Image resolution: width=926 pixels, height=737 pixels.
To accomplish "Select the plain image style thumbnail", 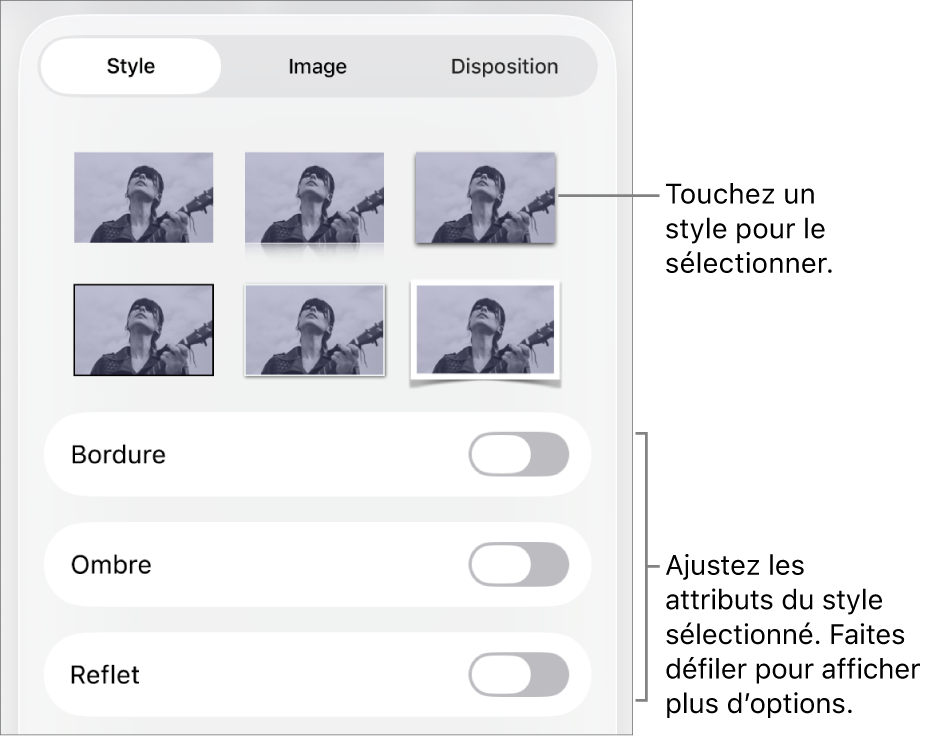I will coord(143,196).
